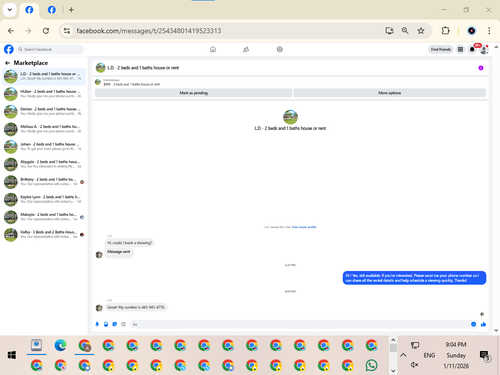Open the HUber conversation

[x=44, y=94]
